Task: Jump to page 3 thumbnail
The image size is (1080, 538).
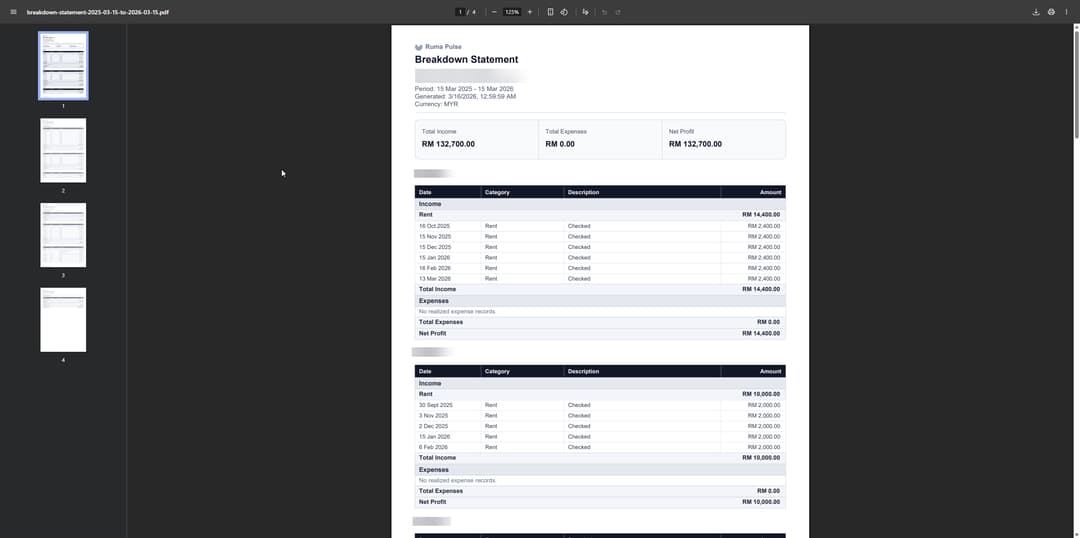Action: (63, 235)
